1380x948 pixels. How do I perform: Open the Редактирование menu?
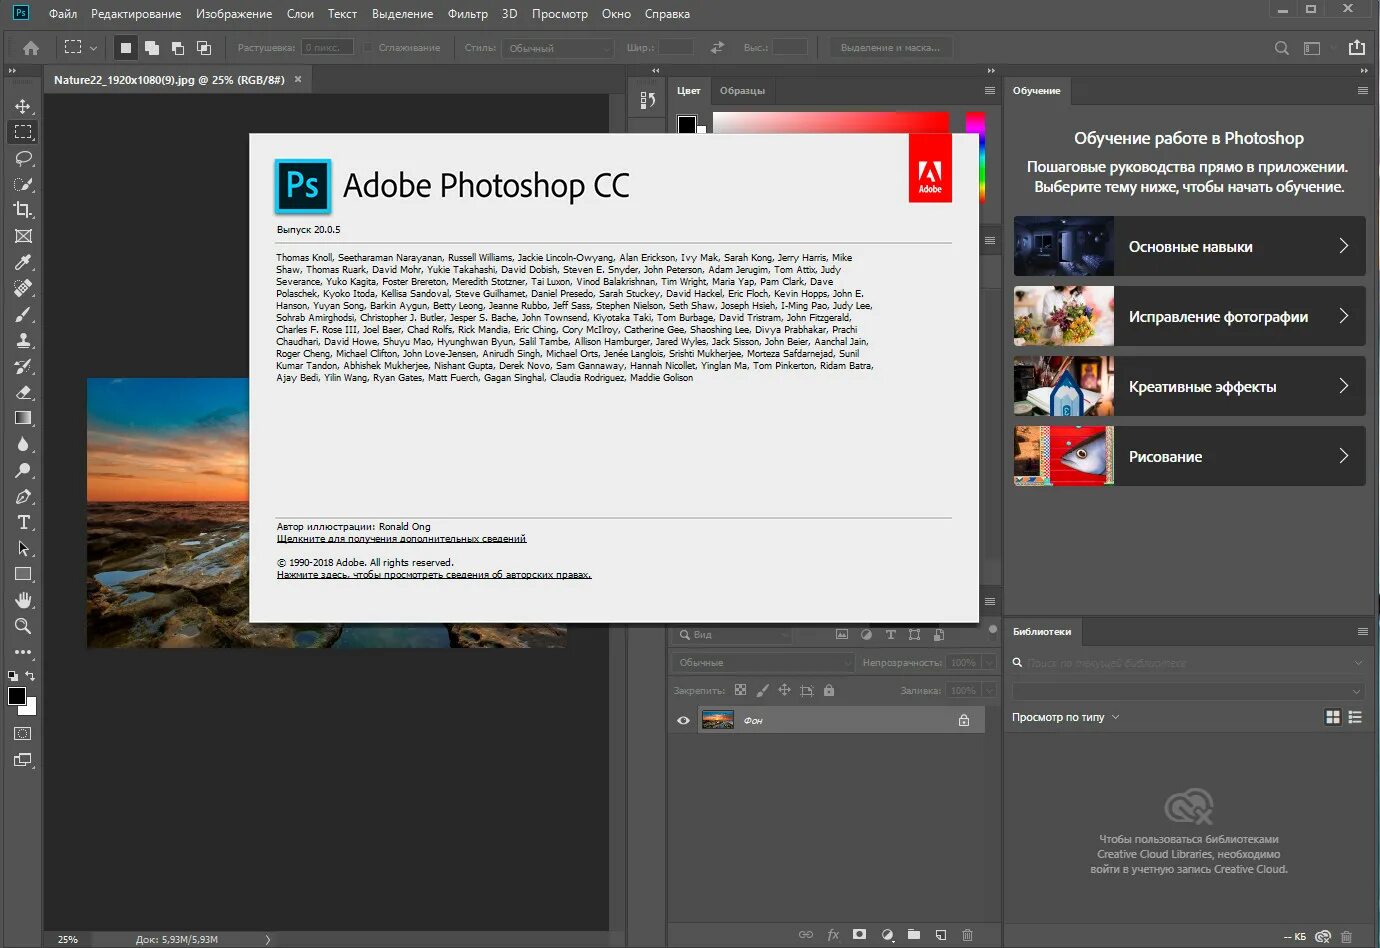pyautogui.click(x=136, y=14)
